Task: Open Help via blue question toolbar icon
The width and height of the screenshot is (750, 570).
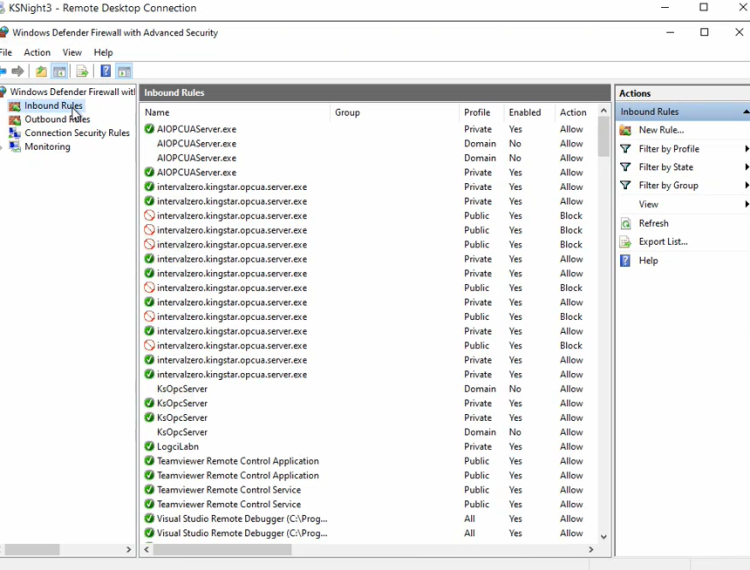Action: [105, 72]
